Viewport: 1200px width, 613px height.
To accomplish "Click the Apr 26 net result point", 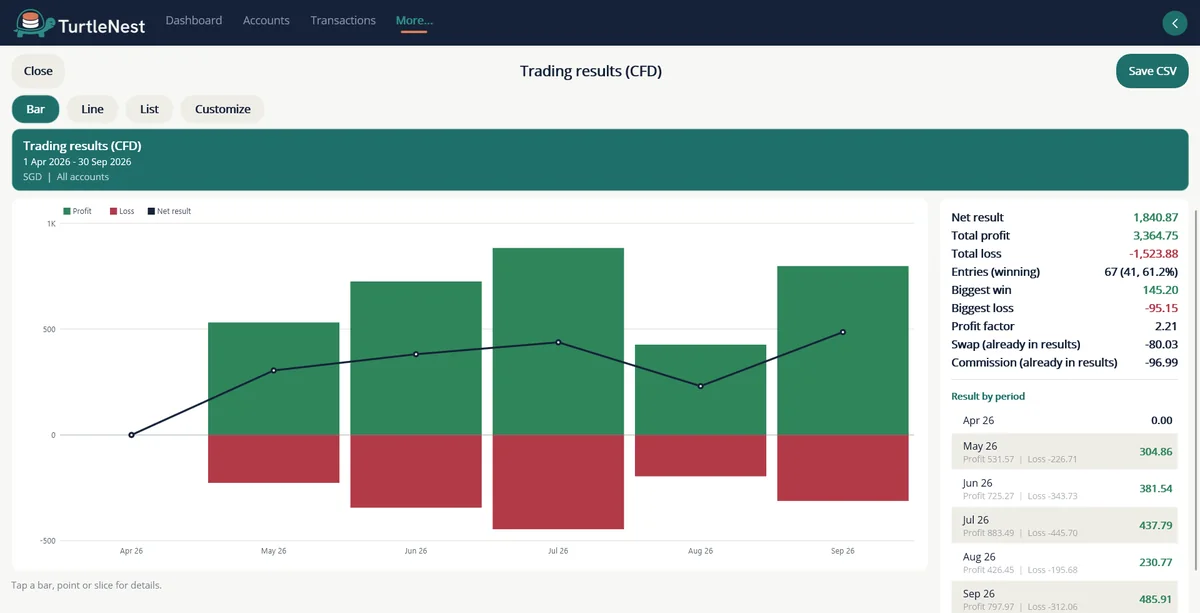I will (x=131, y=435).
